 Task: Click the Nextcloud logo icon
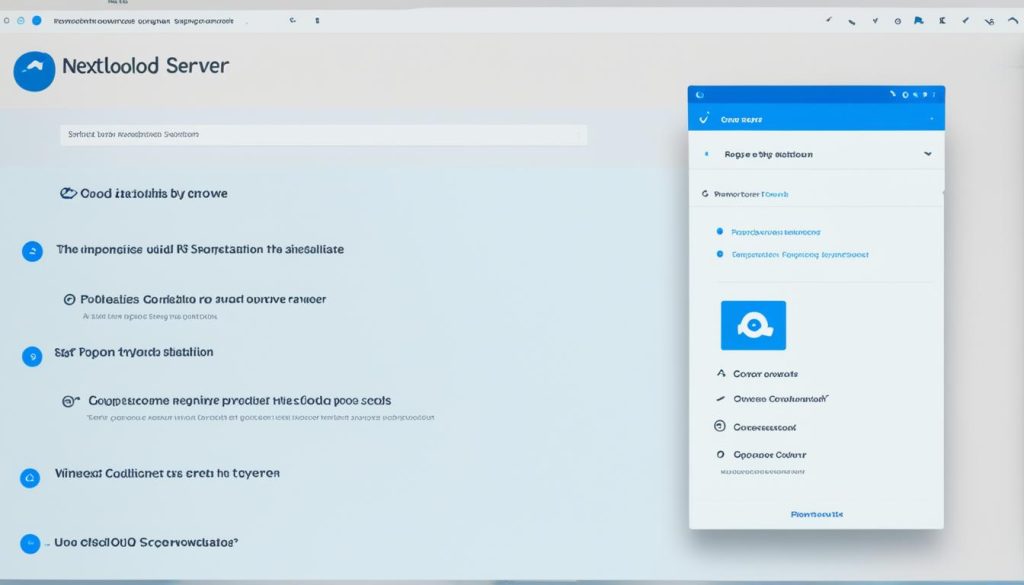[34, 72]
